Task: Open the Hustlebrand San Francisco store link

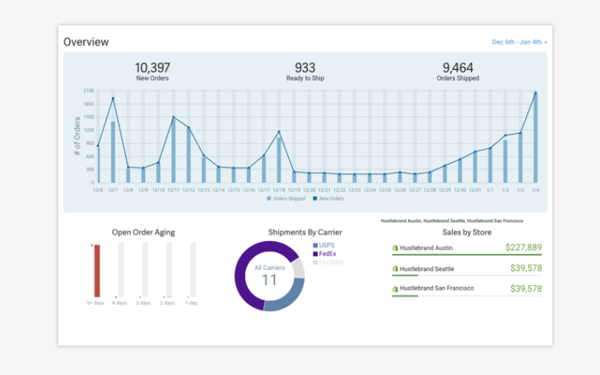Action: (x=437, y=288)
